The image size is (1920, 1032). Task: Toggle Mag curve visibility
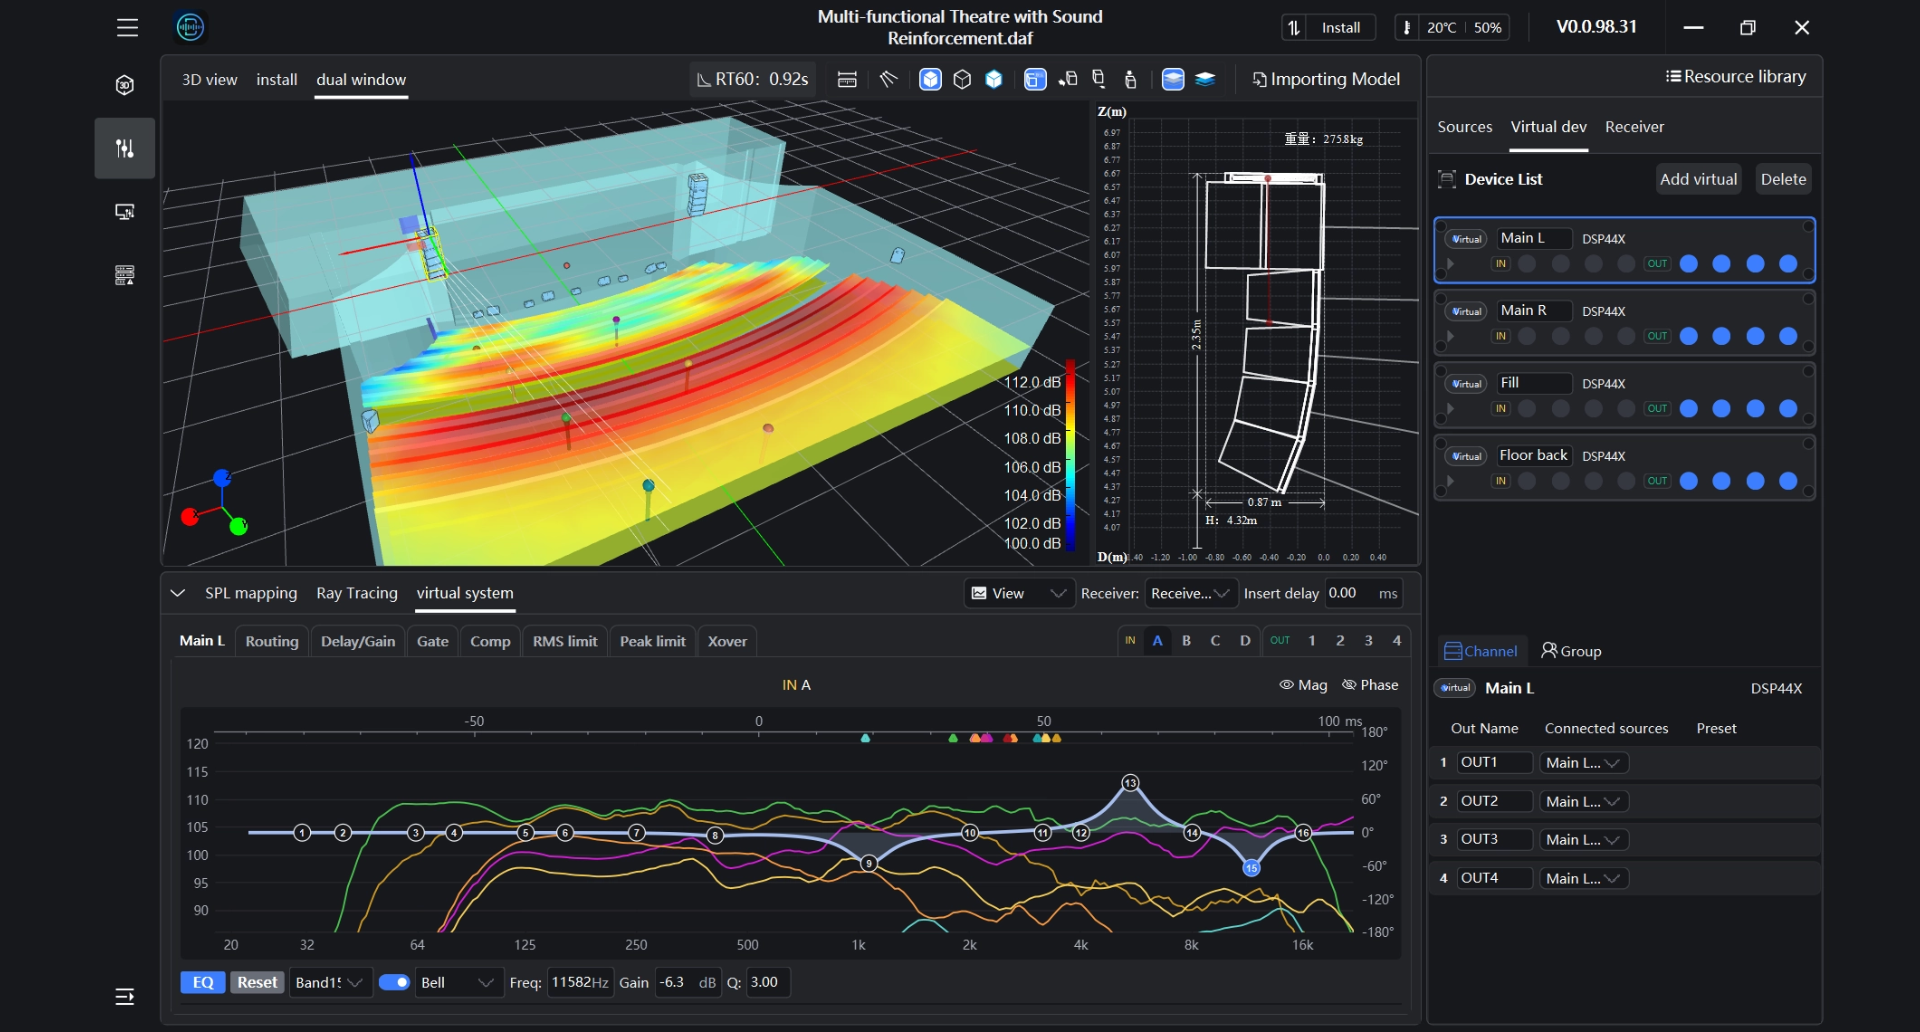(1303, 685)
